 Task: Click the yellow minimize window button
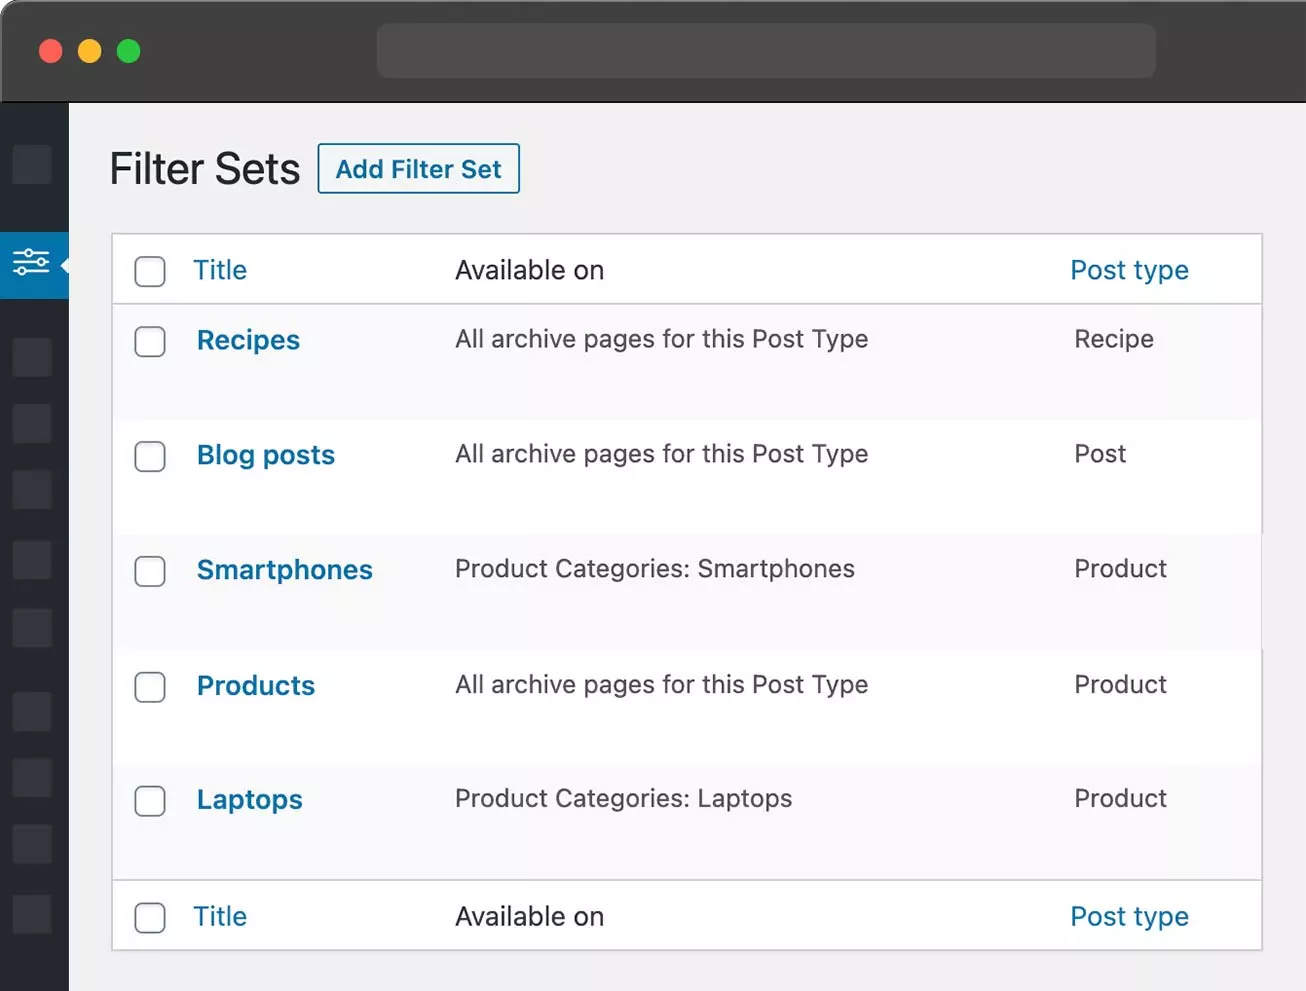(90, 51)
